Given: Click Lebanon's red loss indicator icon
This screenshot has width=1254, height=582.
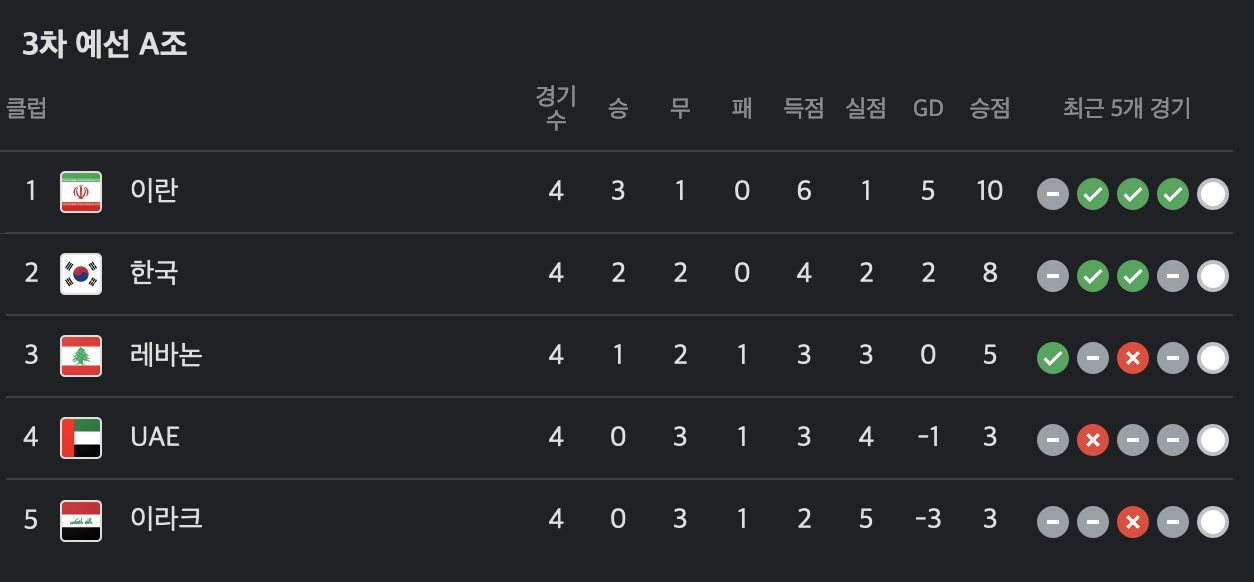Looking at the screenshot, I should click(1133, 357).
